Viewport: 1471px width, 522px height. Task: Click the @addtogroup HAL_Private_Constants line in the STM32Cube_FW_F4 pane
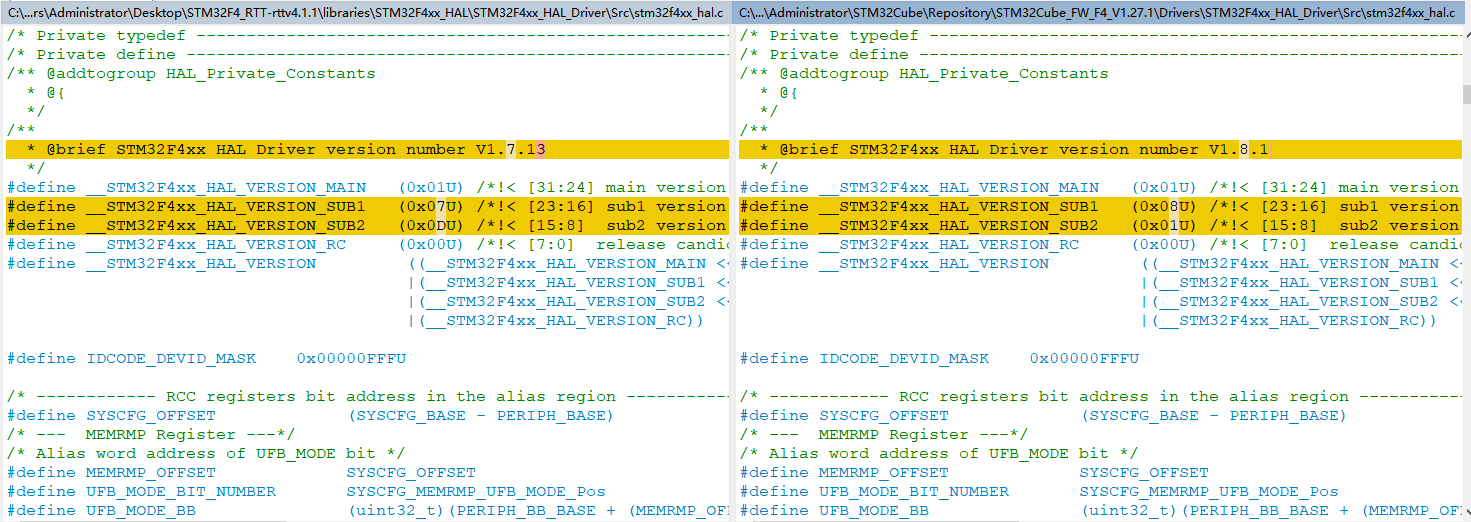click(924, 74)
